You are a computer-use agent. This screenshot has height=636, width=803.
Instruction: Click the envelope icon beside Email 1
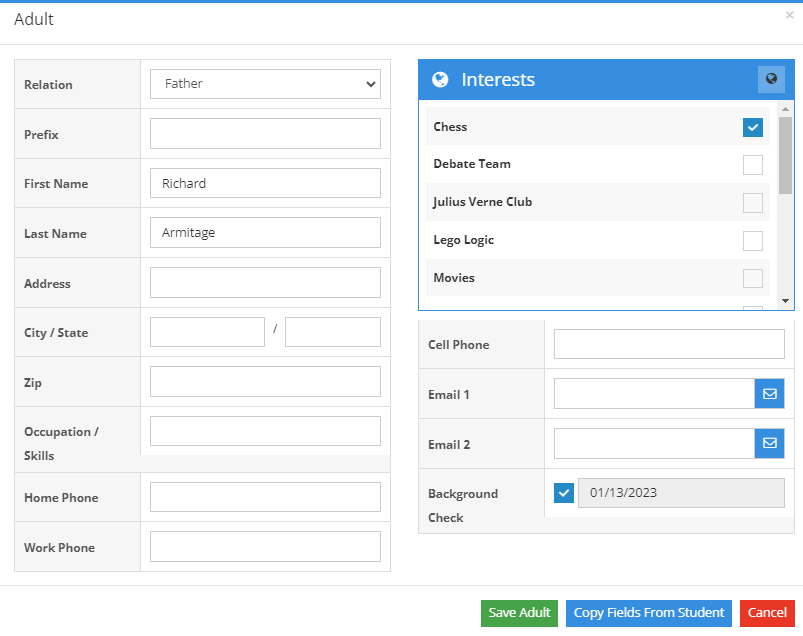769,393
